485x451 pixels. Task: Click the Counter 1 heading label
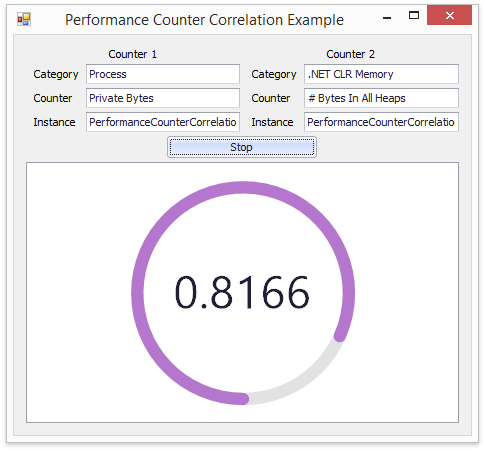tap(132, 54)
